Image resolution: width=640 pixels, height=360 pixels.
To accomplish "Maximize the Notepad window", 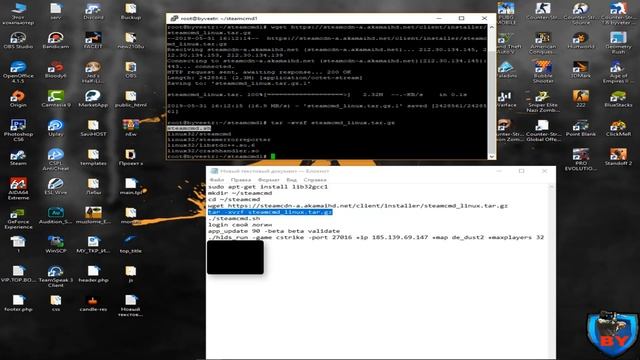I will point(522,171).
